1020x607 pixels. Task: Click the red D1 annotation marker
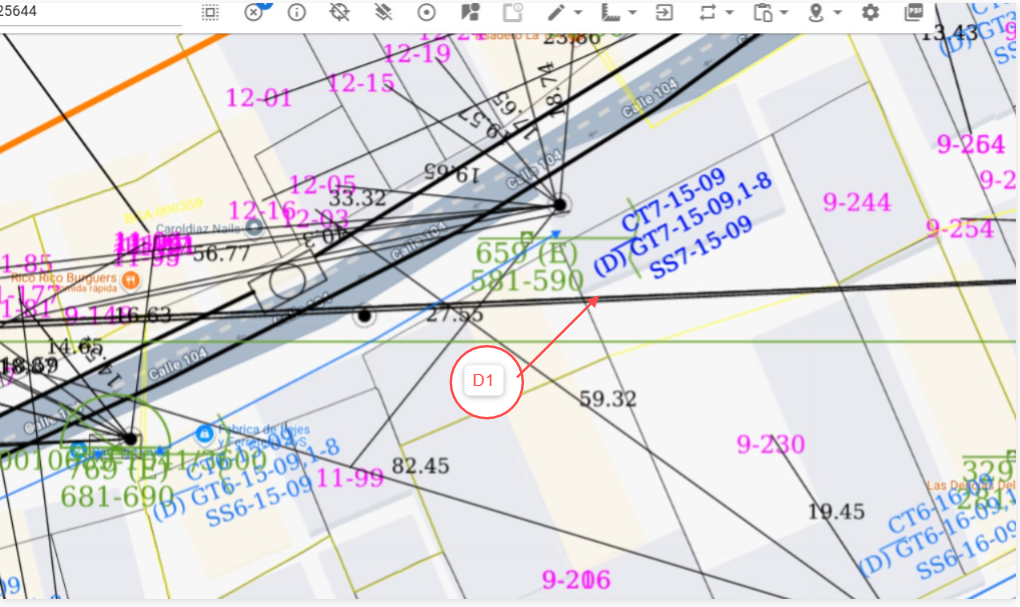click(485, 380)
